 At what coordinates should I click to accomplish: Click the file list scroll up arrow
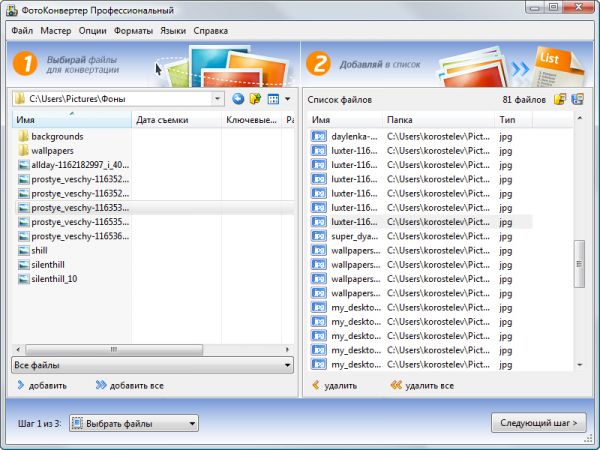coord(579,118)
